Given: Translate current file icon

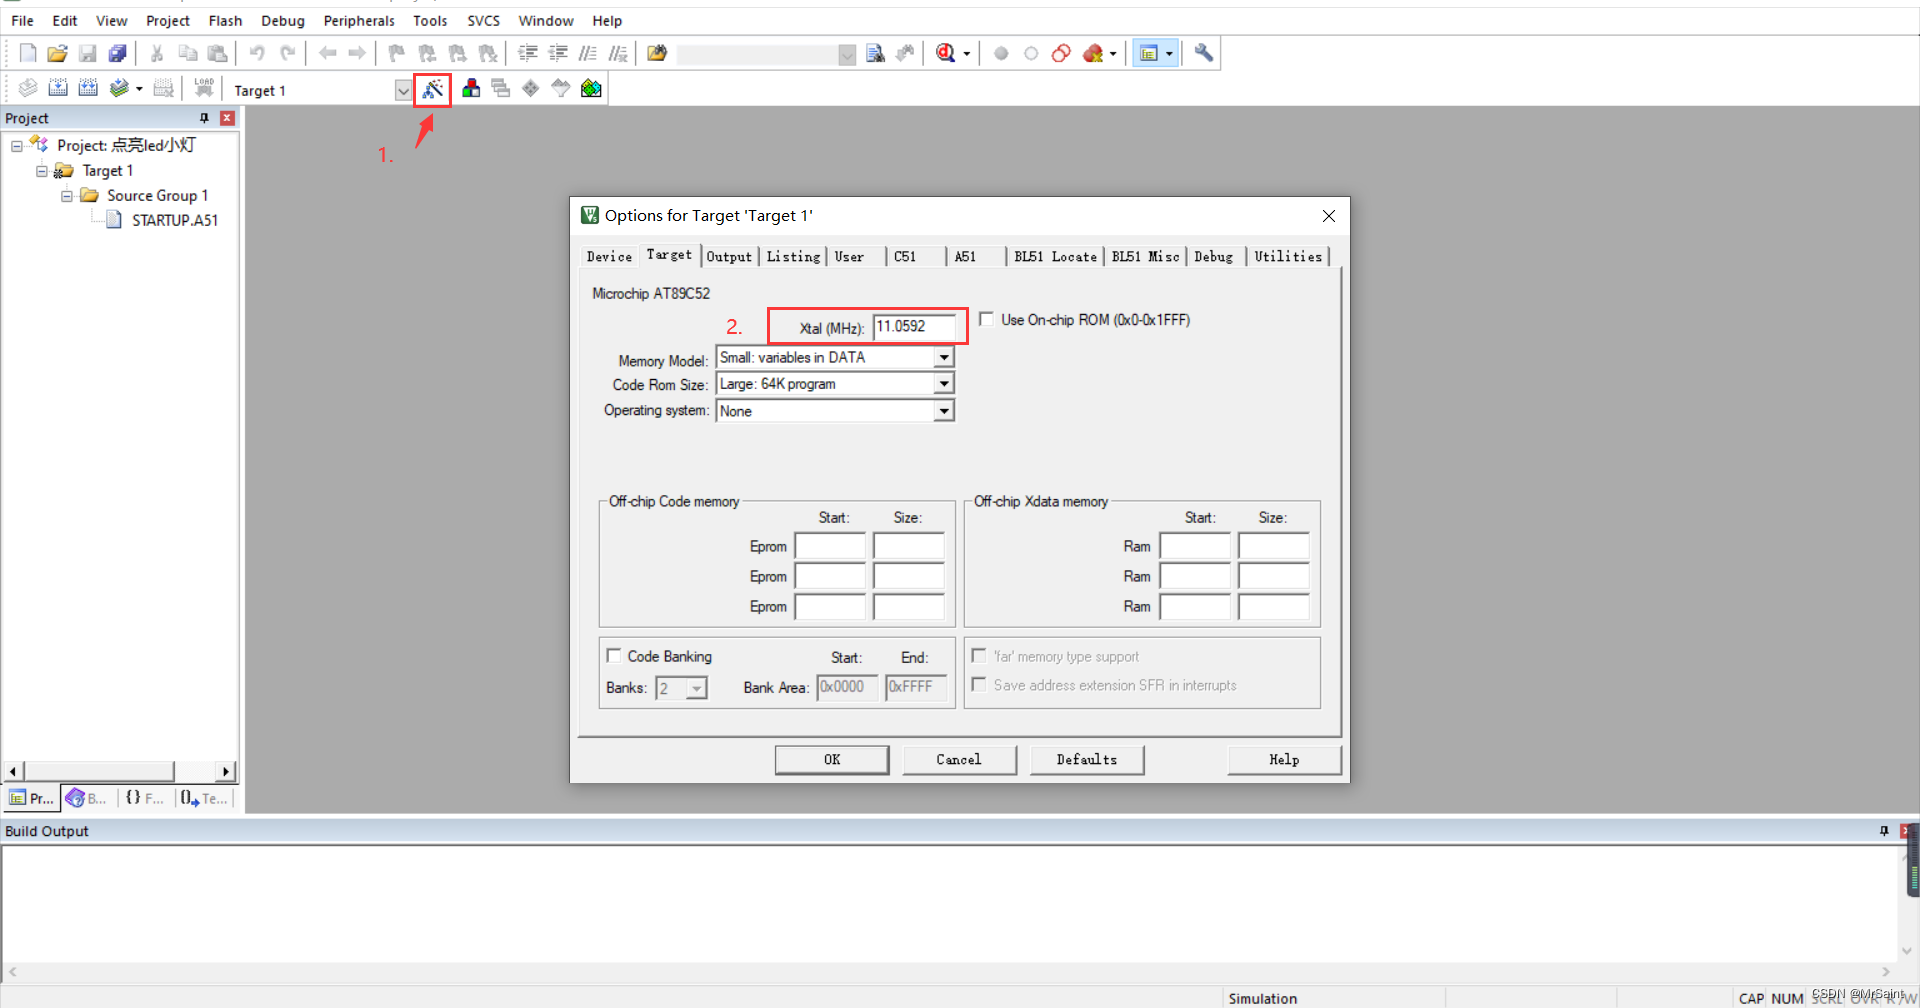Looking at the screenshot, I should [28, 88].
